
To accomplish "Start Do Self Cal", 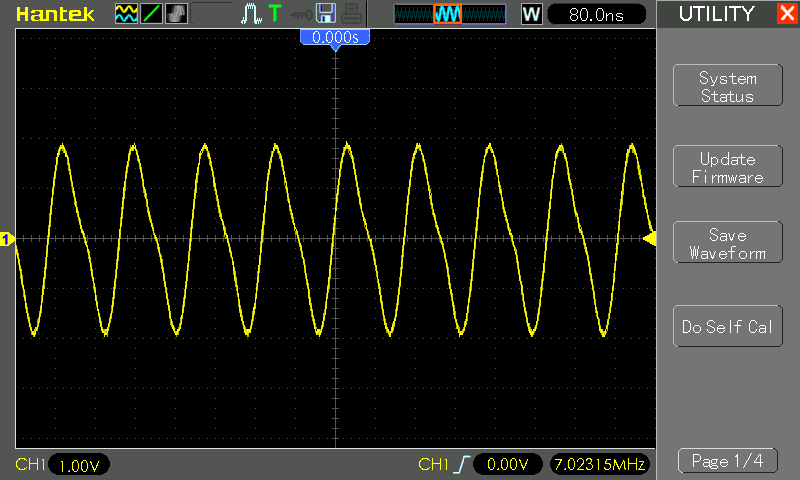I will [728, 326].
